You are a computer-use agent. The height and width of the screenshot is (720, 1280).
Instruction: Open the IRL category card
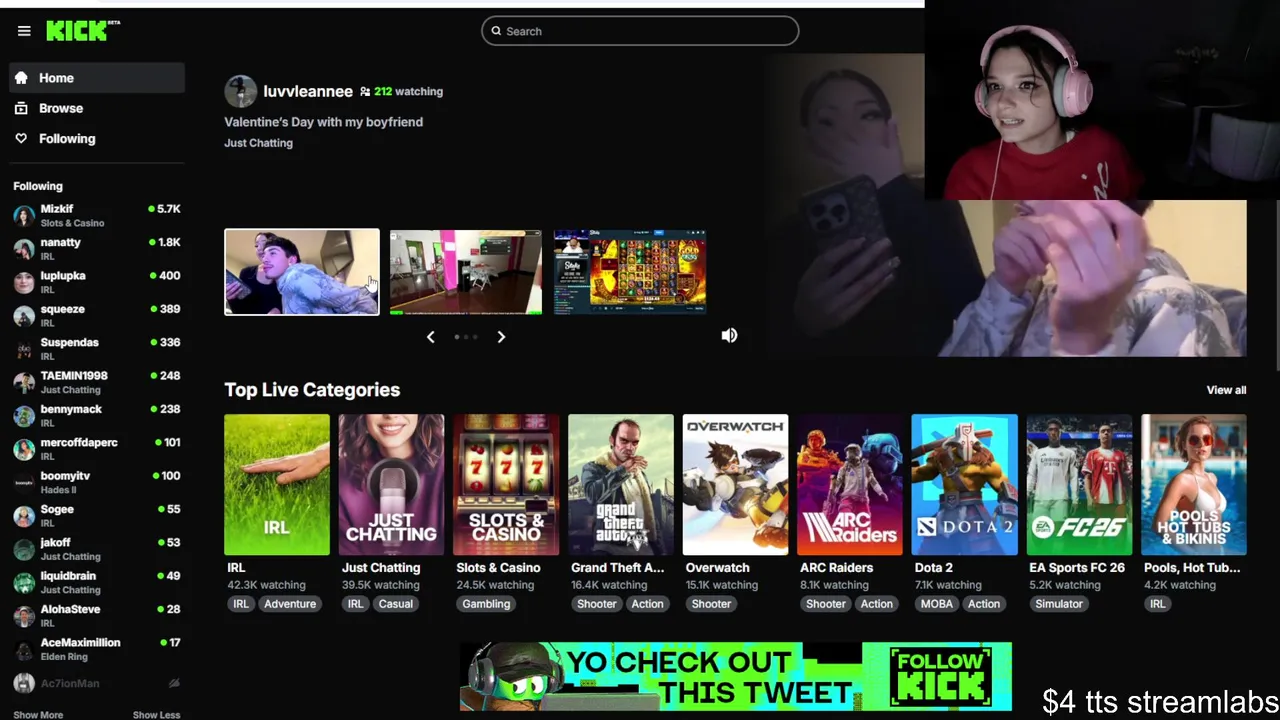[x=277, y=484]
